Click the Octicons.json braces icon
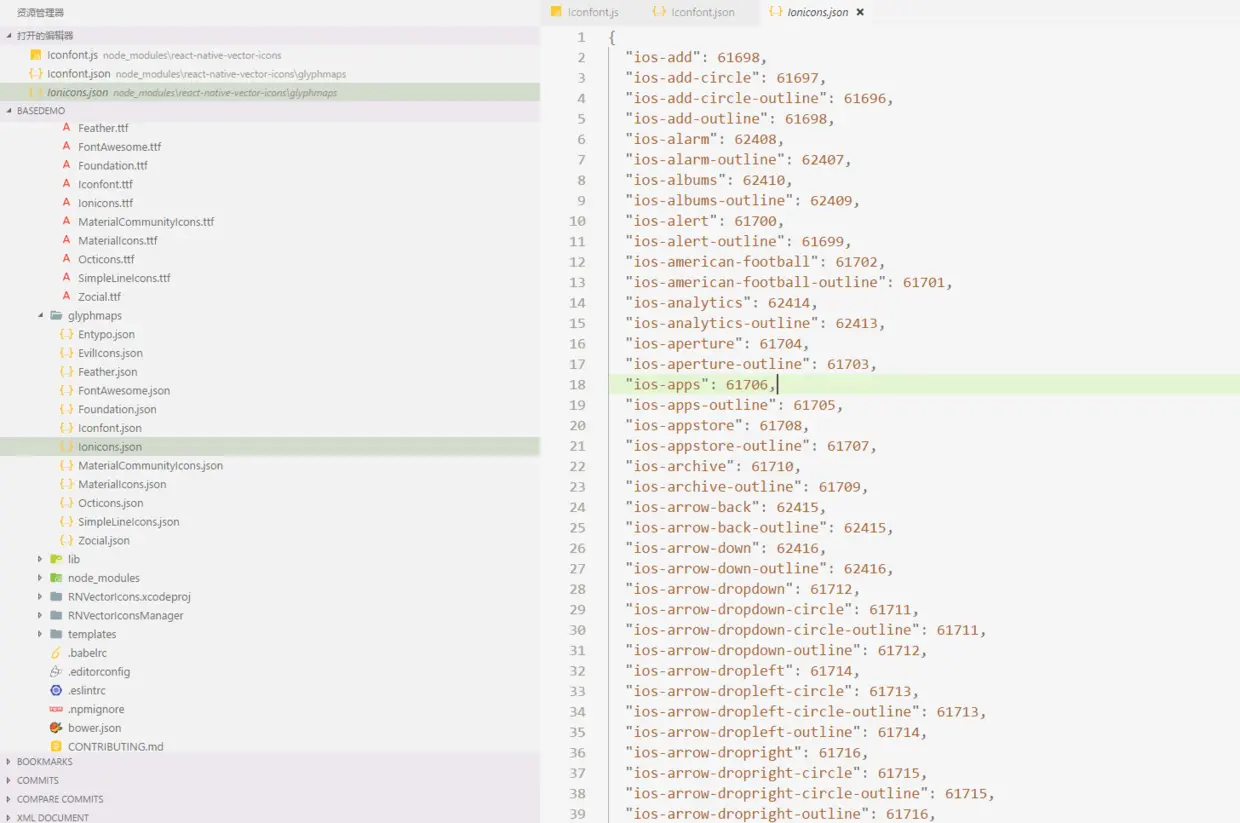This screenshot has height=823, width=1240. 67,503
